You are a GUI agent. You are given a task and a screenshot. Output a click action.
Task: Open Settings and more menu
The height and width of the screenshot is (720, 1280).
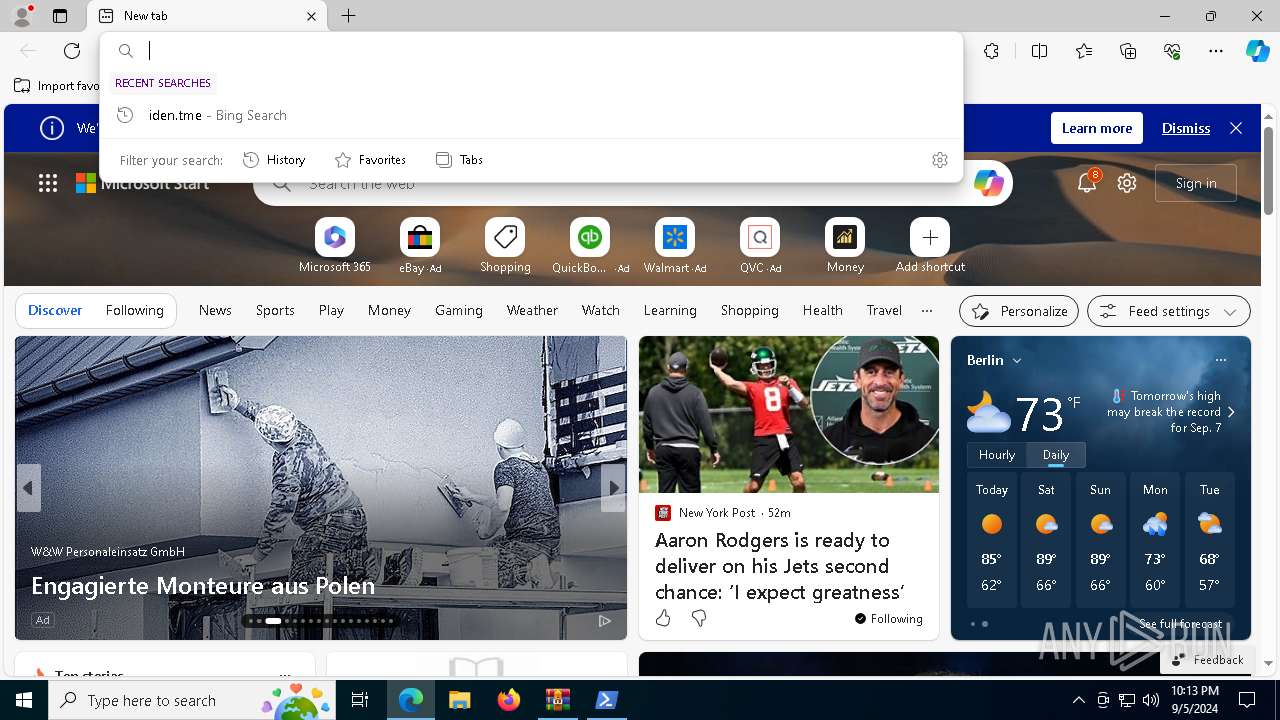click(x=1216, y=51)
